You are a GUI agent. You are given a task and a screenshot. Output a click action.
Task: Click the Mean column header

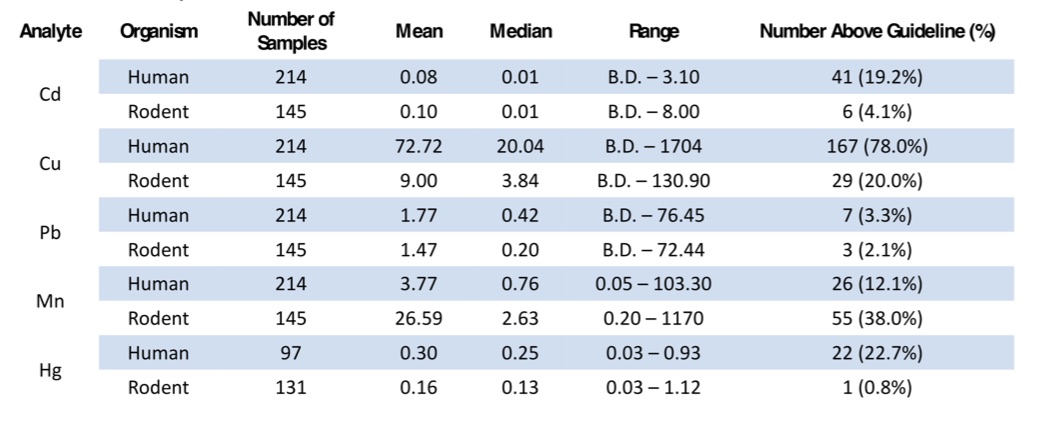[x=419, y=32]
